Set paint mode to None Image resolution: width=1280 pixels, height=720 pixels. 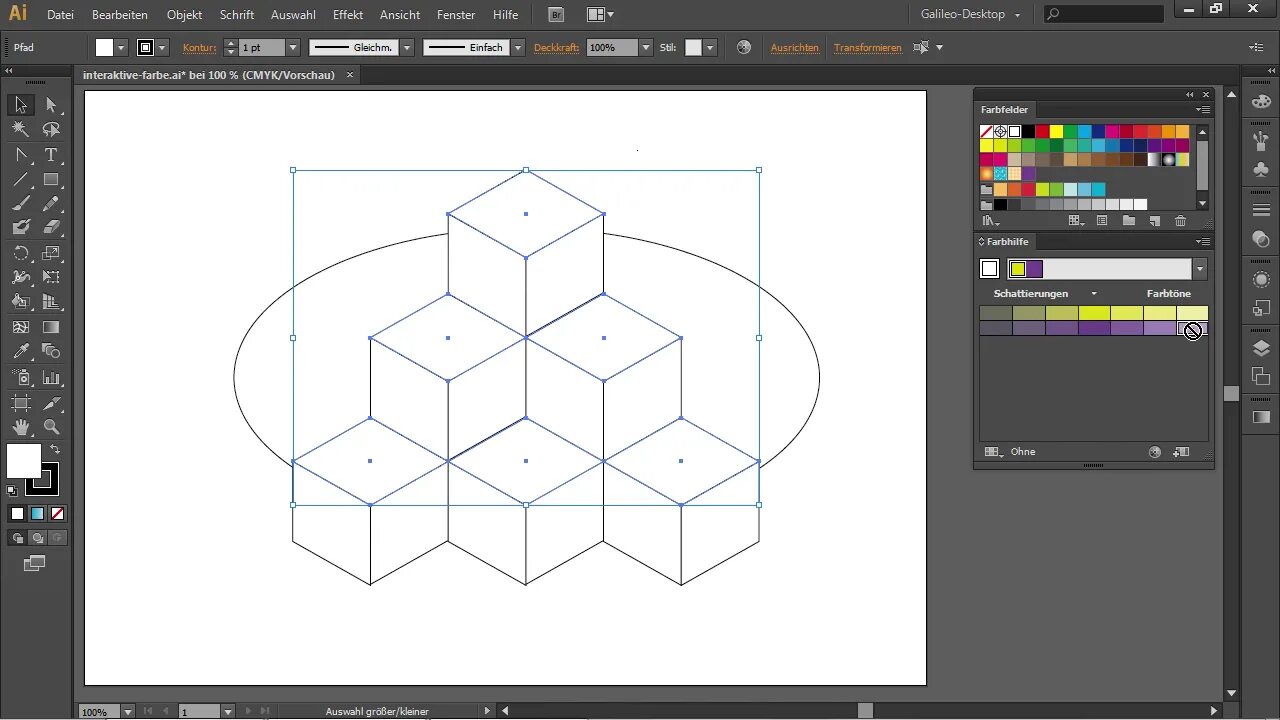pos(57,514)
